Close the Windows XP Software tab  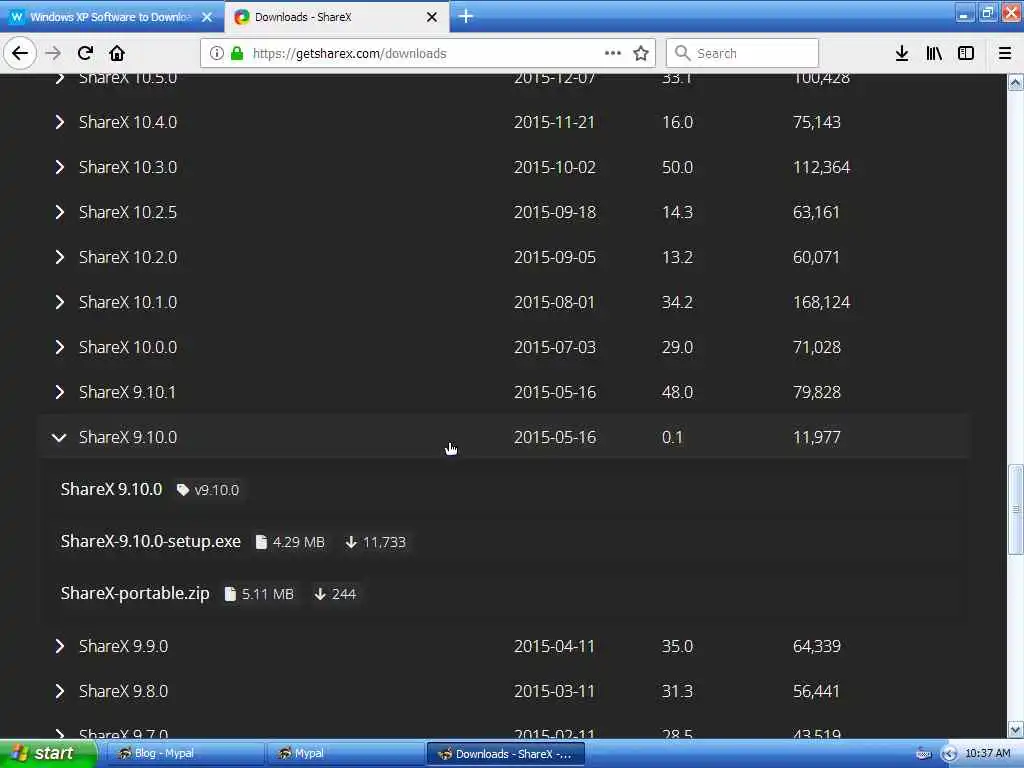click(207, 18)
